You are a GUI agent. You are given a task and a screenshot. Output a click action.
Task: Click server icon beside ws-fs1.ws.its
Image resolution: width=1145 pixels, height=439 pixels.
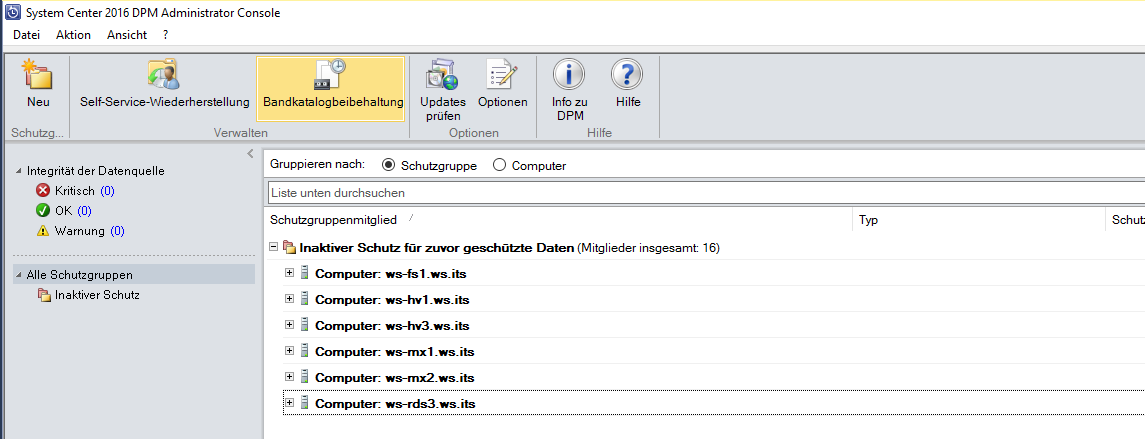[x=305, y=273]
